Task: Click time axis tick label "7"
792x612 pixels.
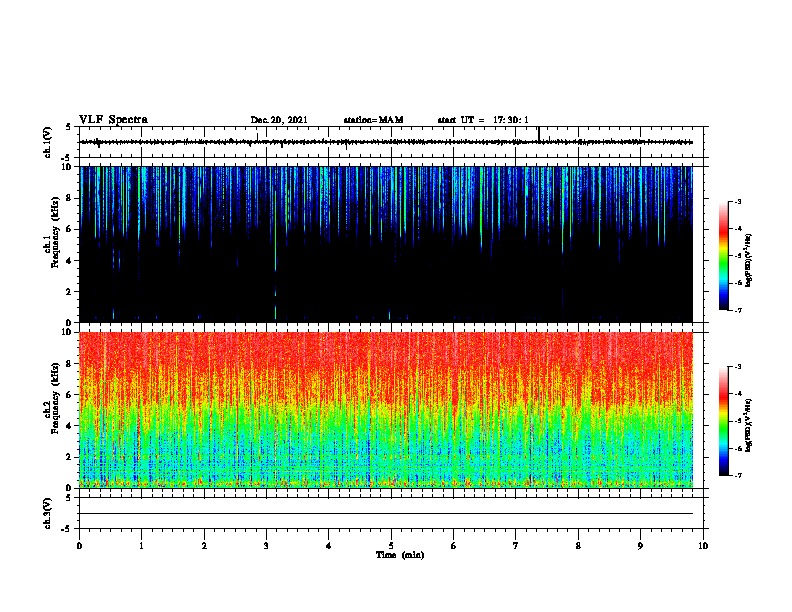Action: click(x=516, y=546)
